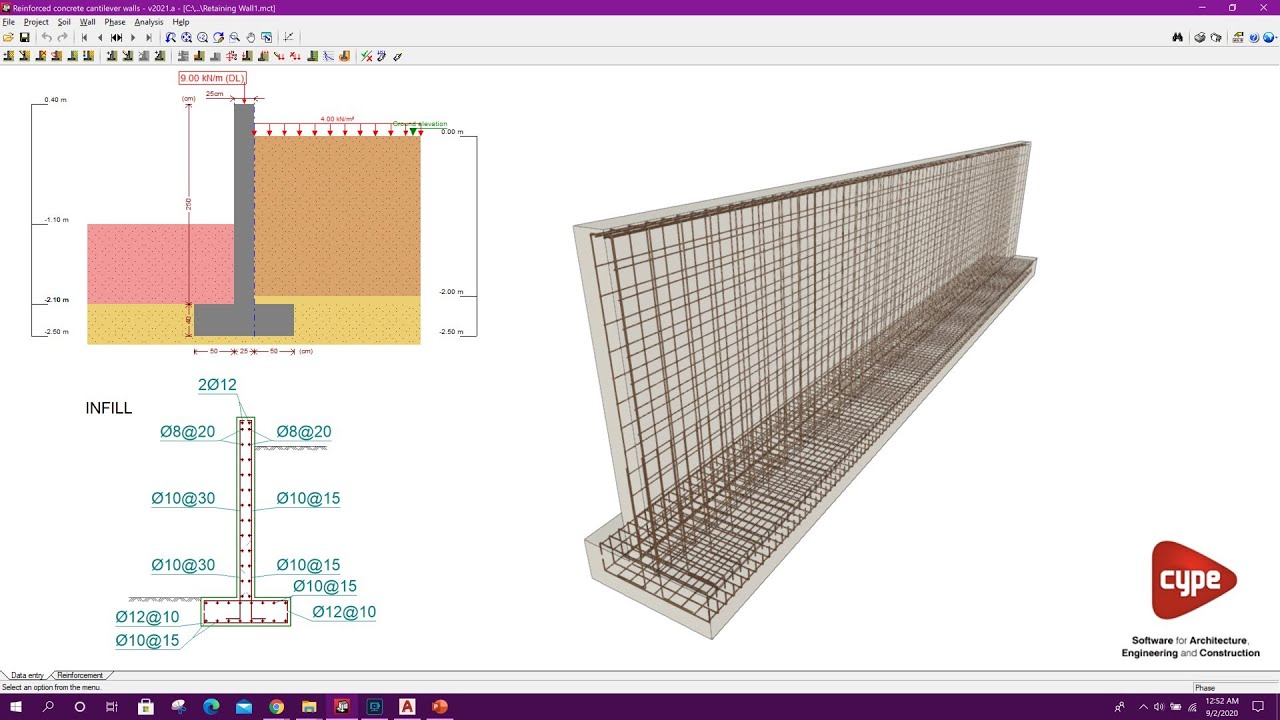Click the printer icon to print
The width and height of the screenshot is (1280, 720).
[x=1199, y=37]
